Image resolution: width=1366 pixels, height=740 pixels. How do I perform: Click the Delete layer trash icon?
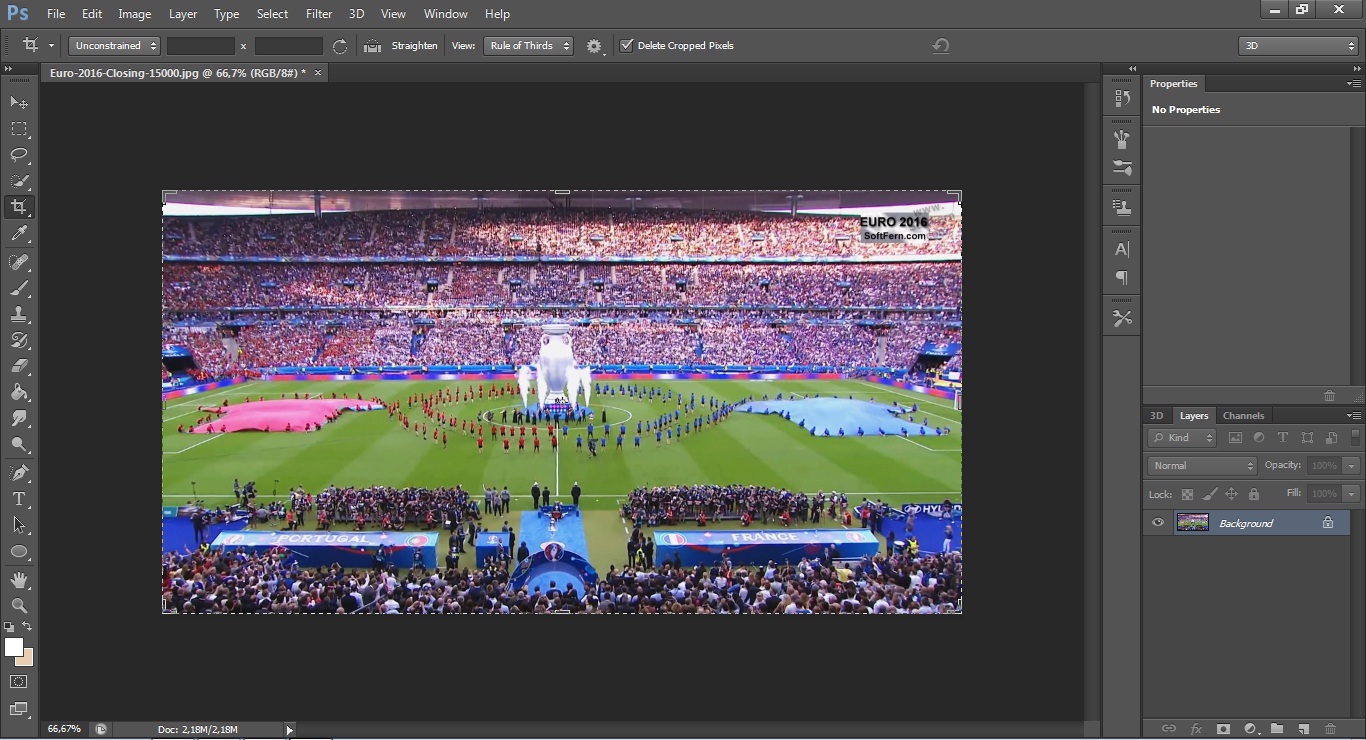1330,729
